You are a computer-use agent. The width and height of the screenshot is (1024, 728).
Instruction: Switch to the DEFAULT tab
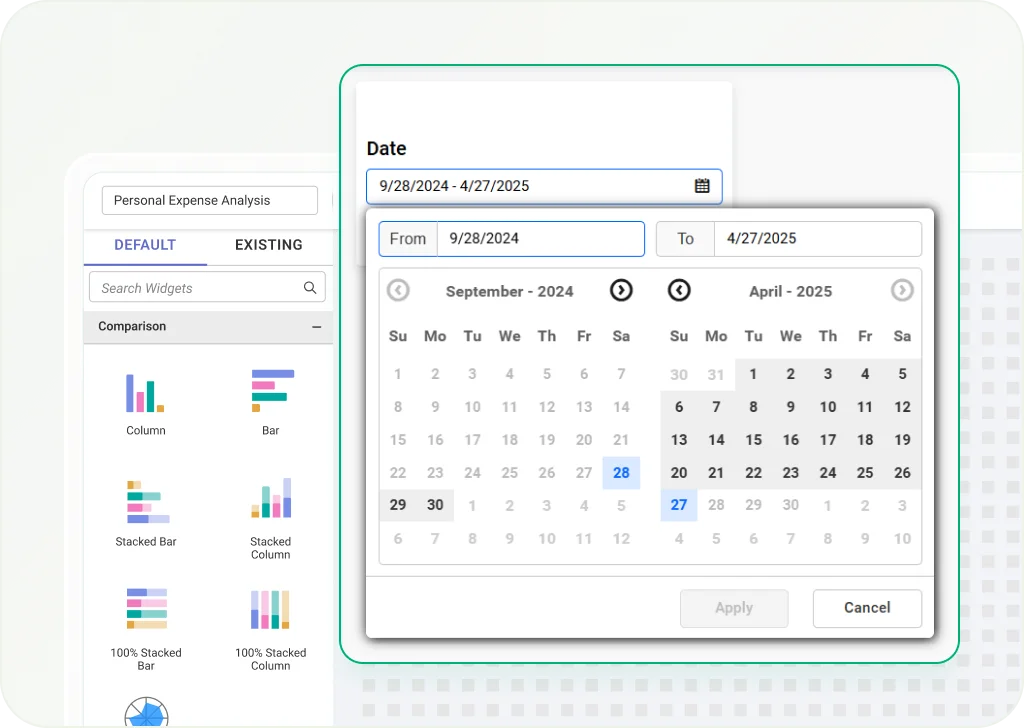(145, 245)
